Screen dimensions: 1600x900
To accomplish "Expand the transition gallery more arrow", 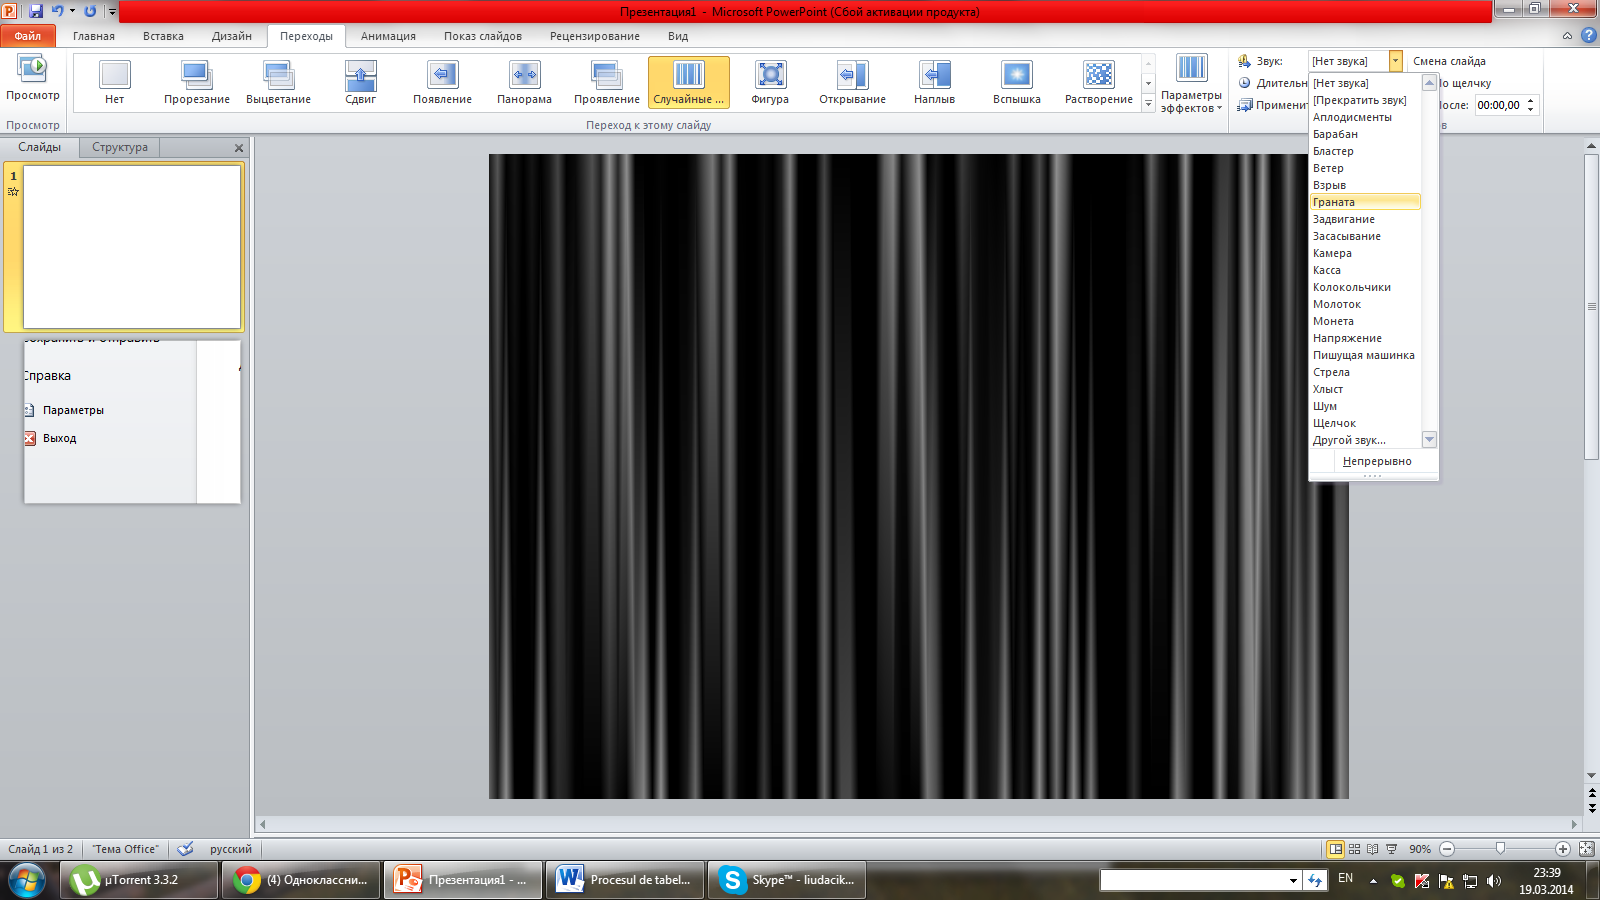I will point(1148,103).
